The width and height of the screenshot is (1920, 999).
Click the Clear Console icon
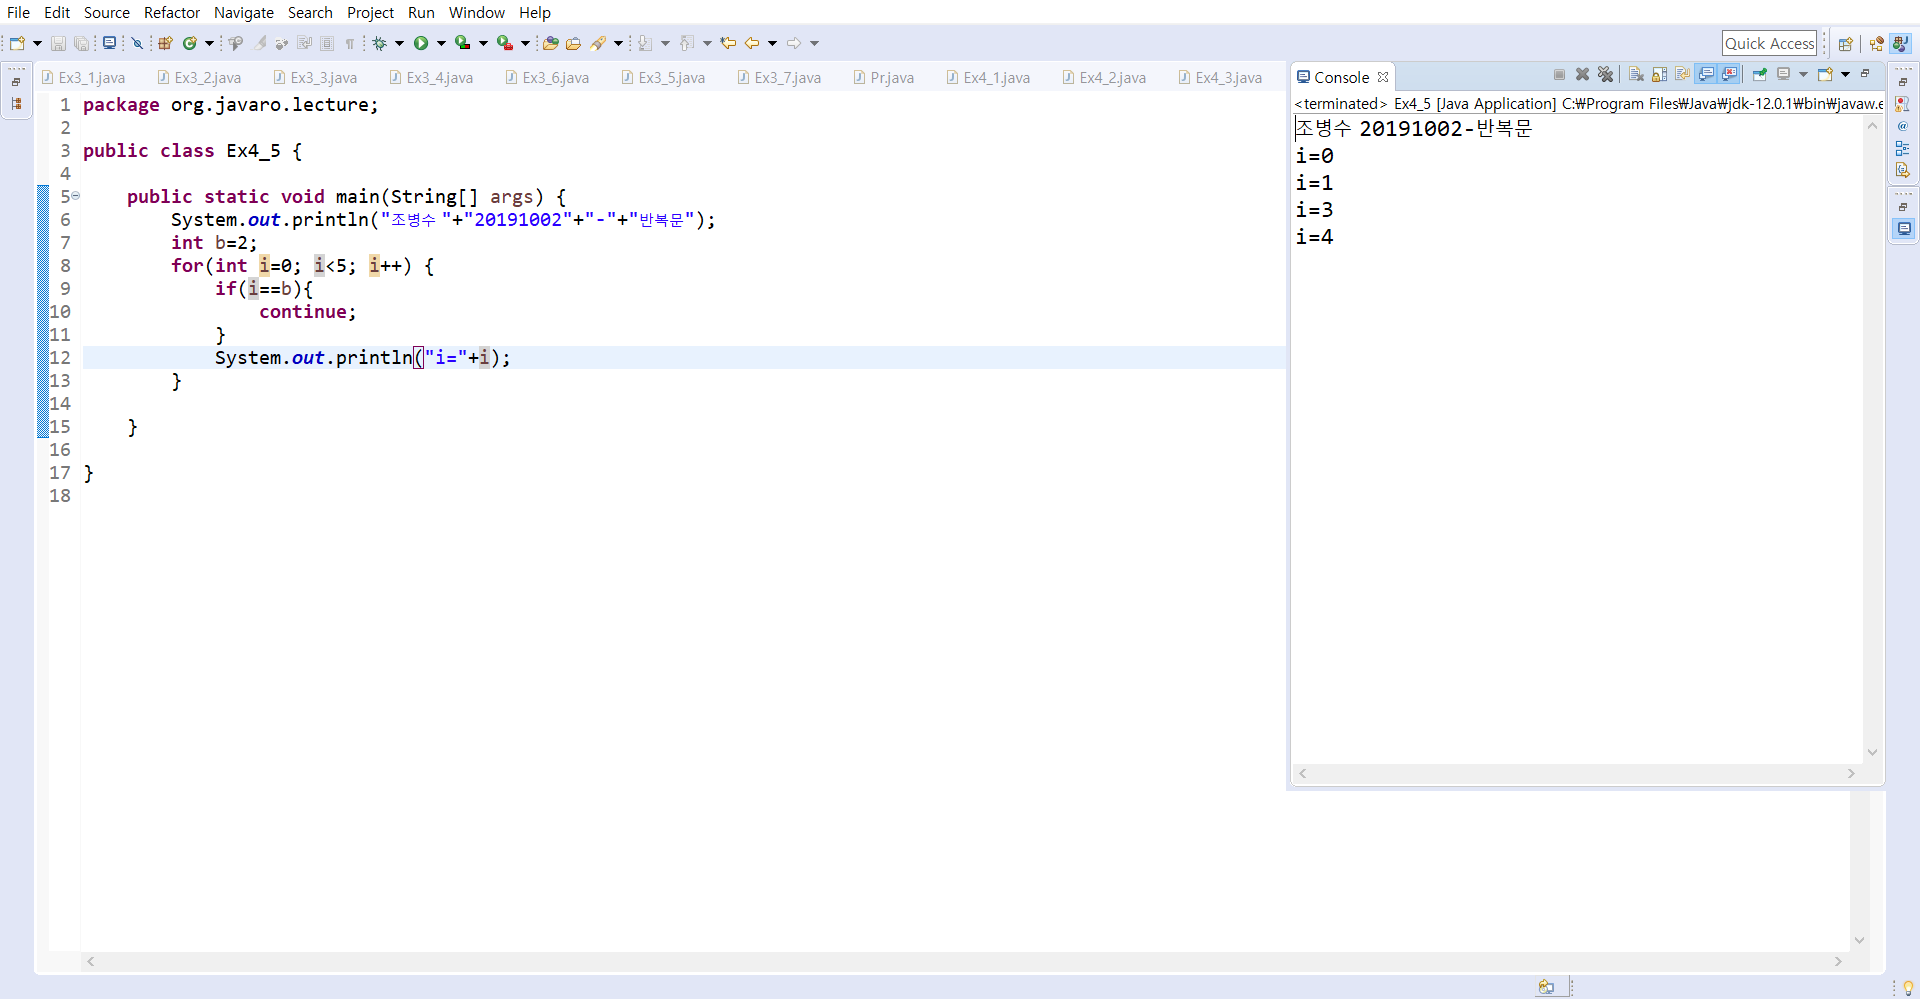click(1636, 74)
